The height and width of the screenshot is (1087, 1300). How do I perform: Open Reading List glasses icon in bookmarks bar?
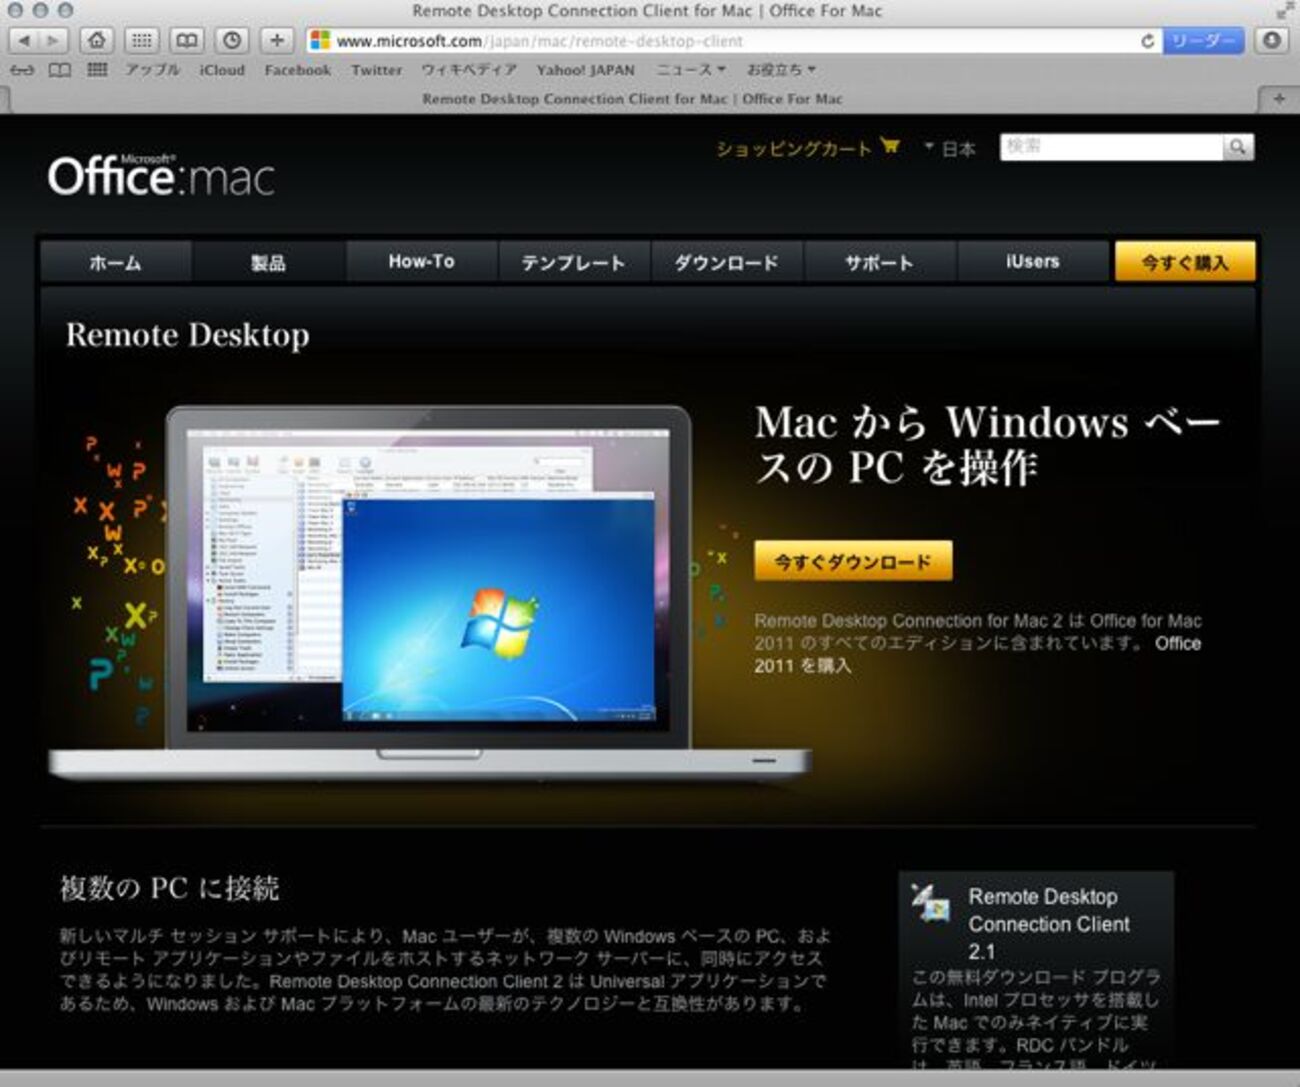pyautogui.click(x=22, y=70)
